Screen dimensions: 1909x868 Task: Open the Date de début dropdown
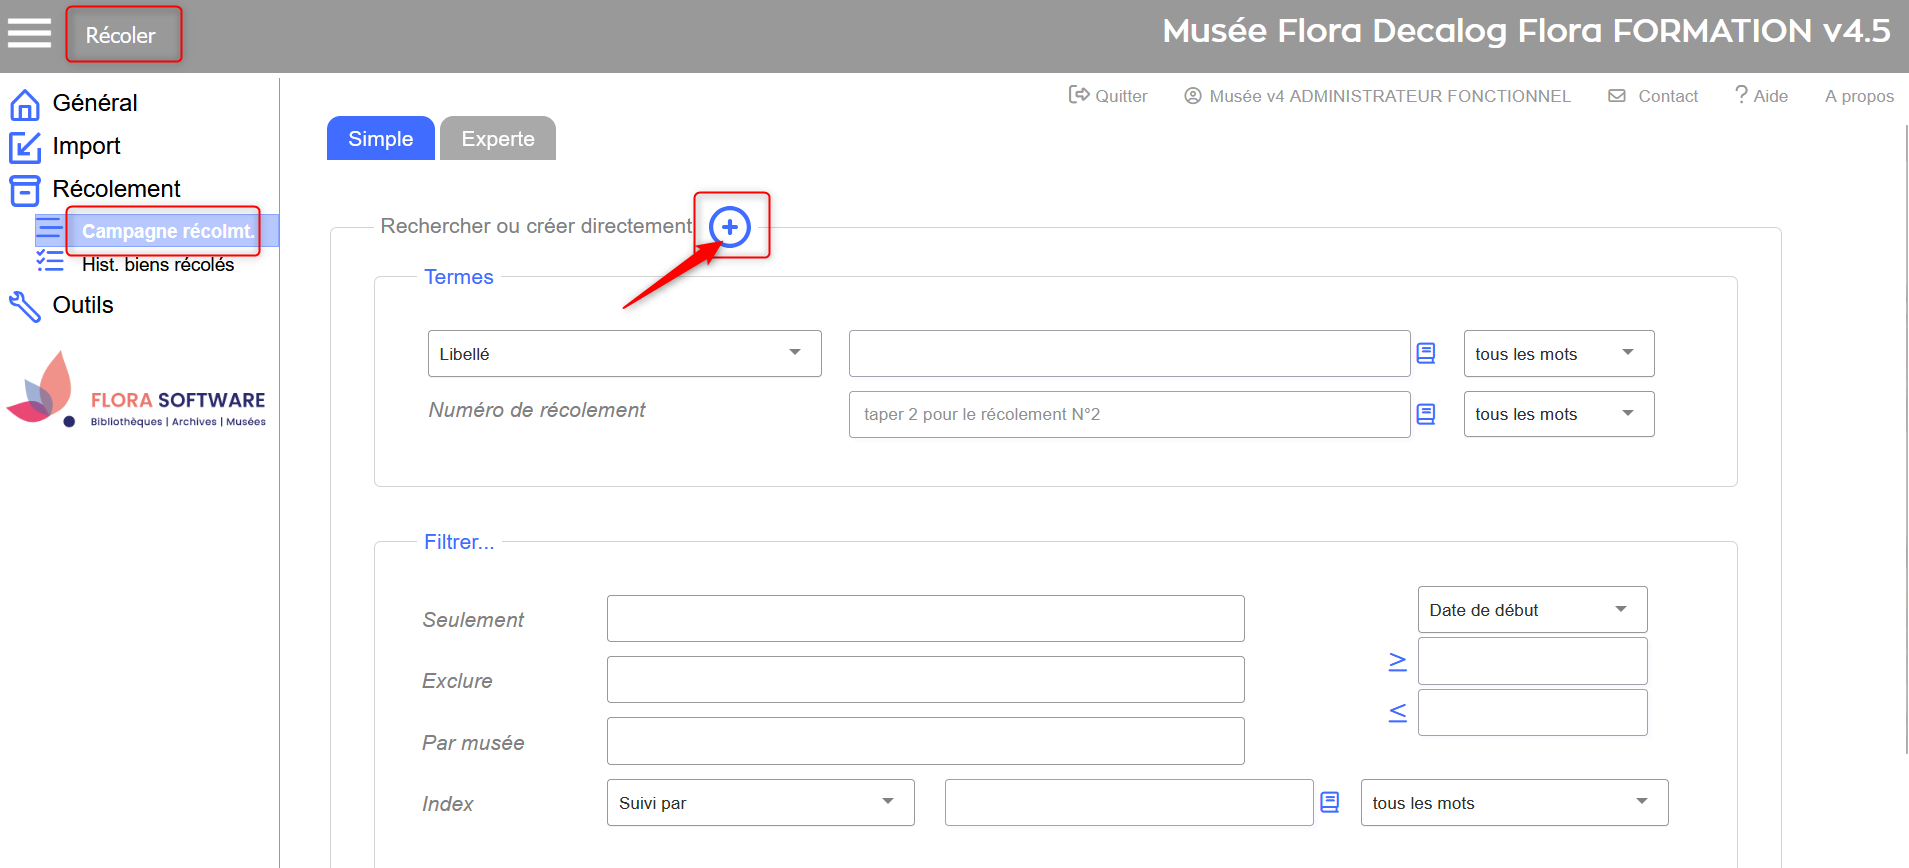(x=1531, y=610)
